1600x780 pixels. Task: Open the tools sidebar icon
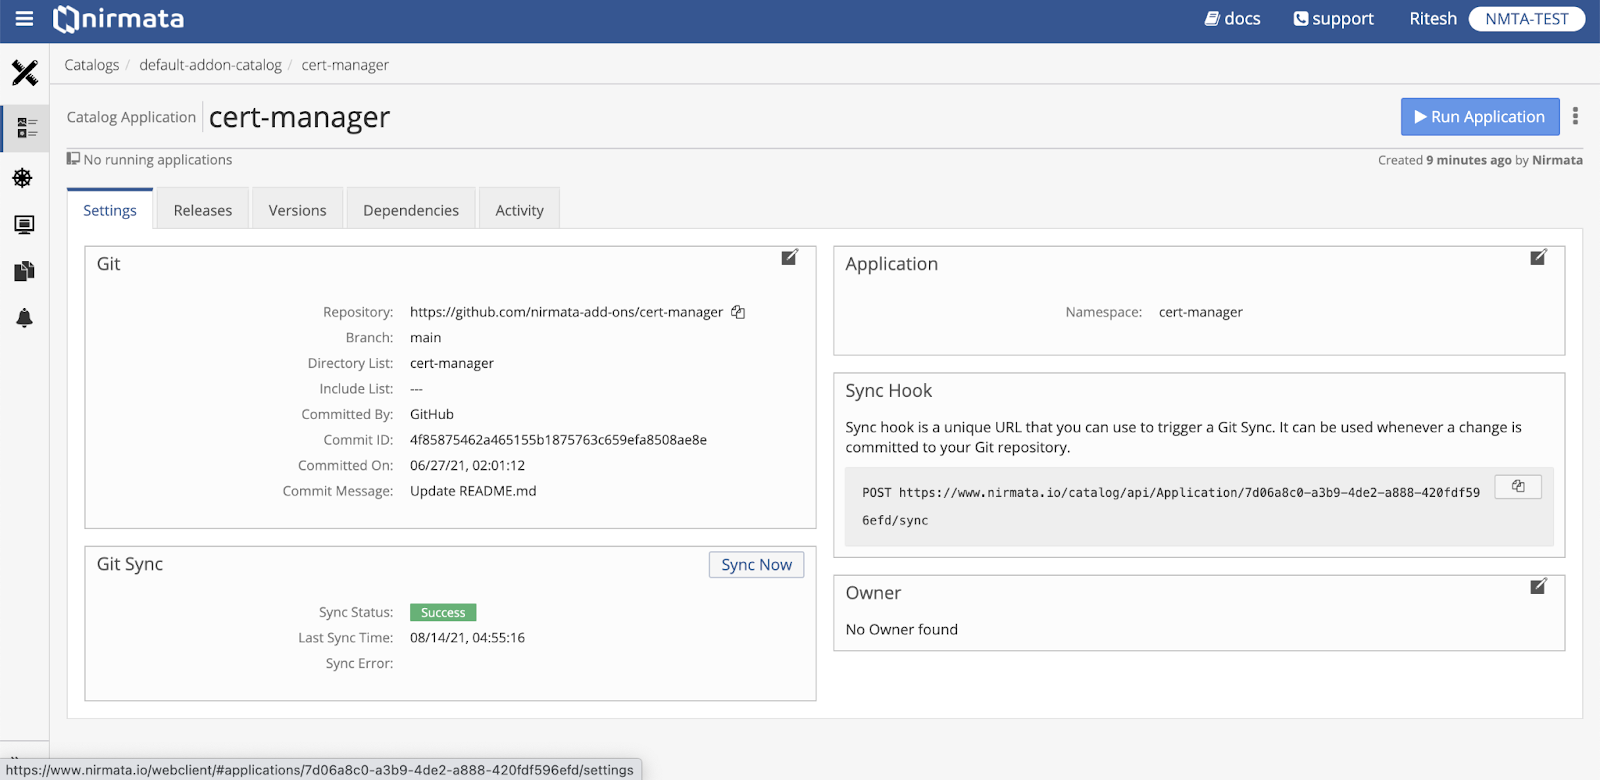point(25,72)
